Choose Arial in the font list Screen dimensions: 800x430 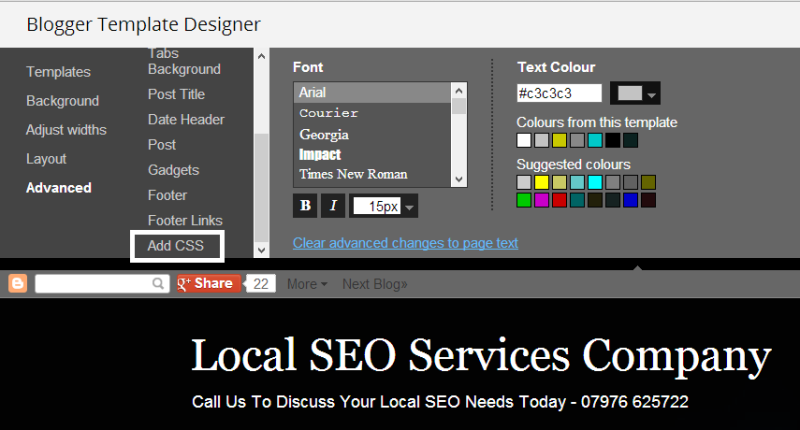[372, 92]
